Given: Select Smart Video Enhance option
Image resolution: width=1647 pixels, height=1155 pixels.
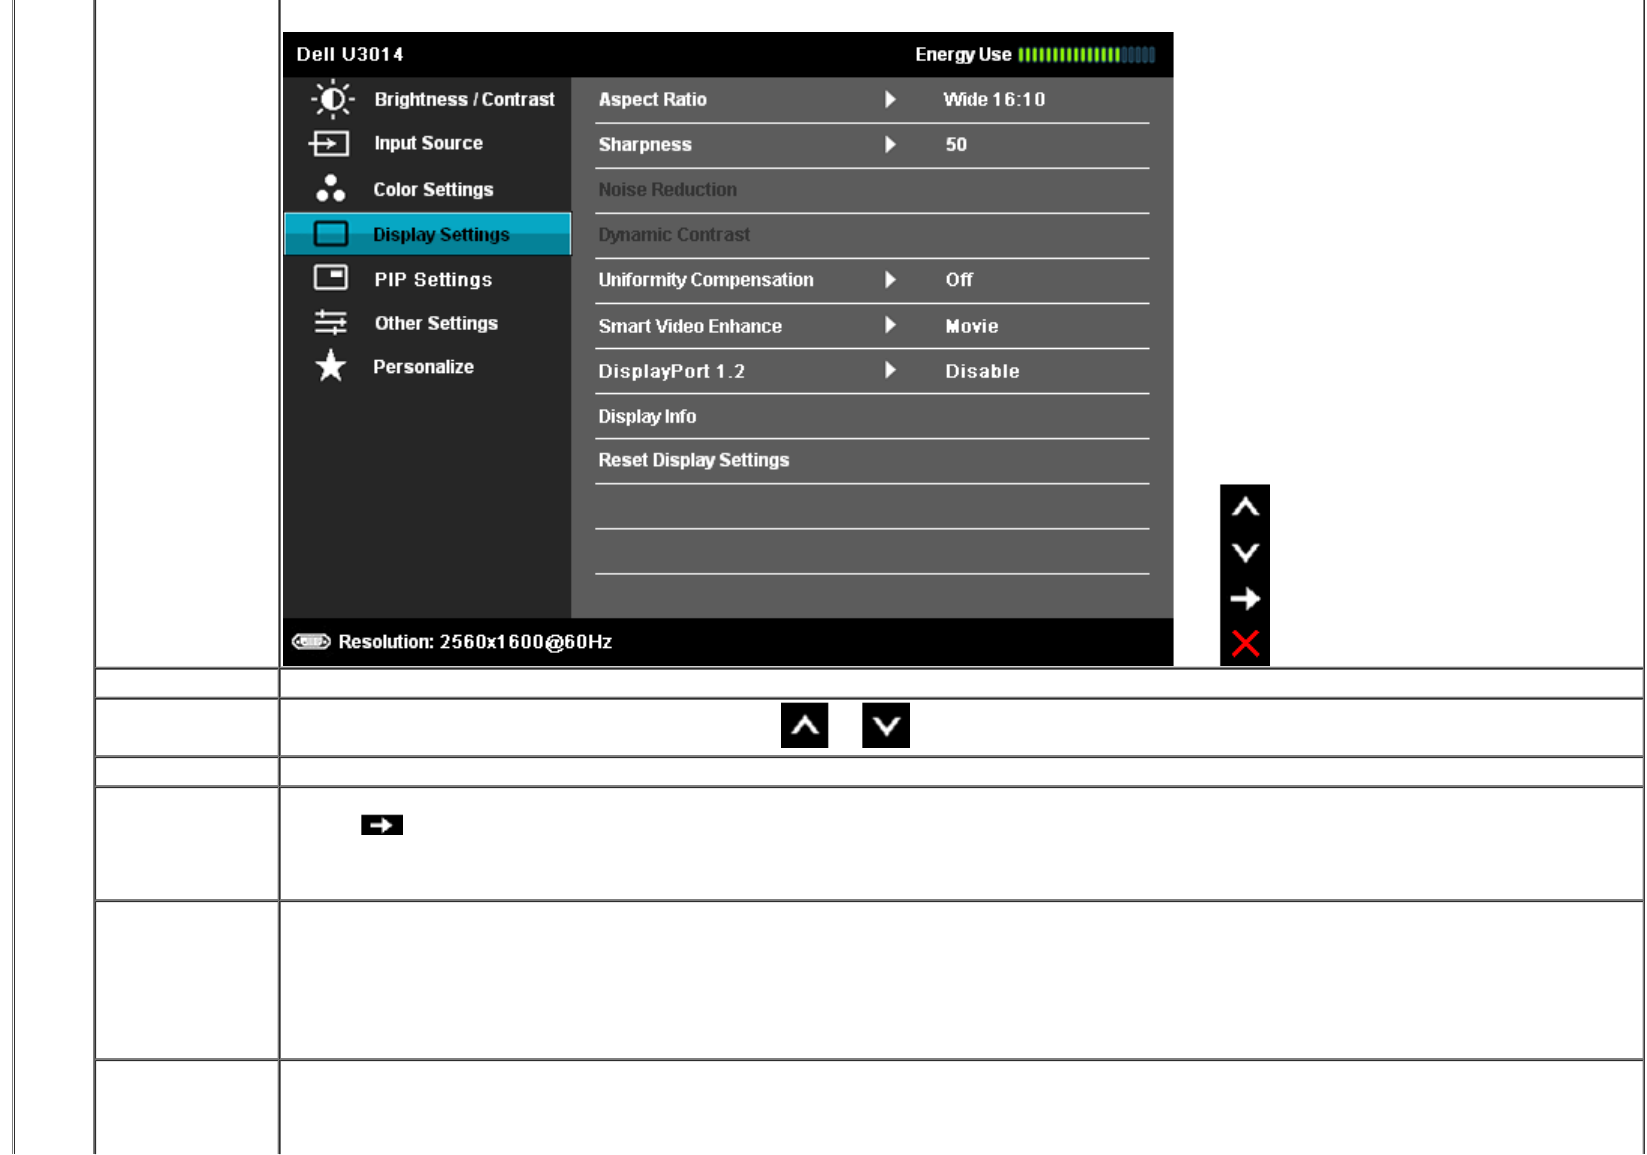Looking at the screenshot, I should pyautogui.click(x=690, y=326).
